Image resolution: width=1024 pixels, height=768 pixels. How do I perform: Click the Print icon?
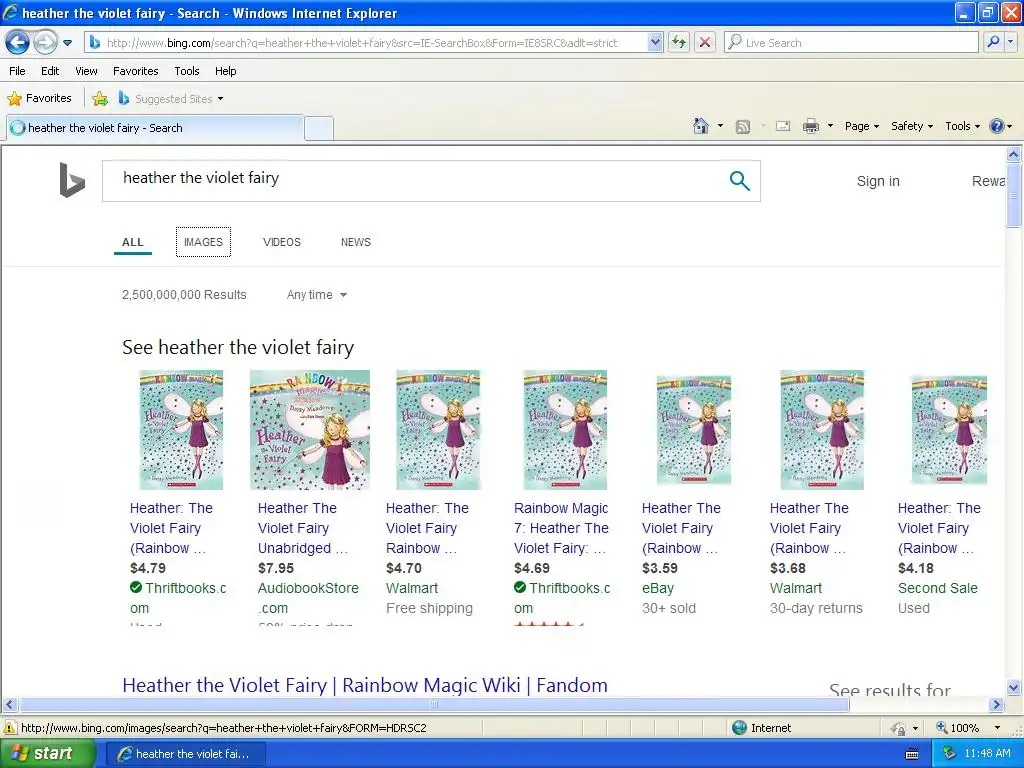pos(810,126)
